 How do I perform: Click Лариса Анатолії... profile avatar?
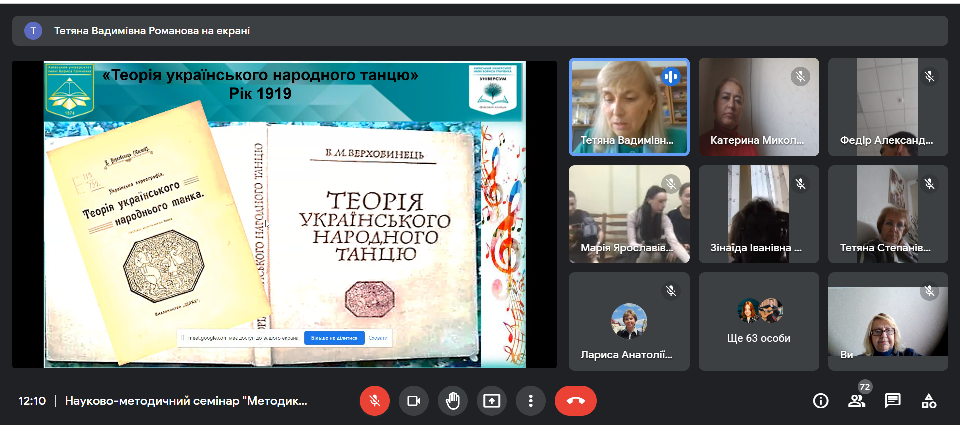click(629, 322)
